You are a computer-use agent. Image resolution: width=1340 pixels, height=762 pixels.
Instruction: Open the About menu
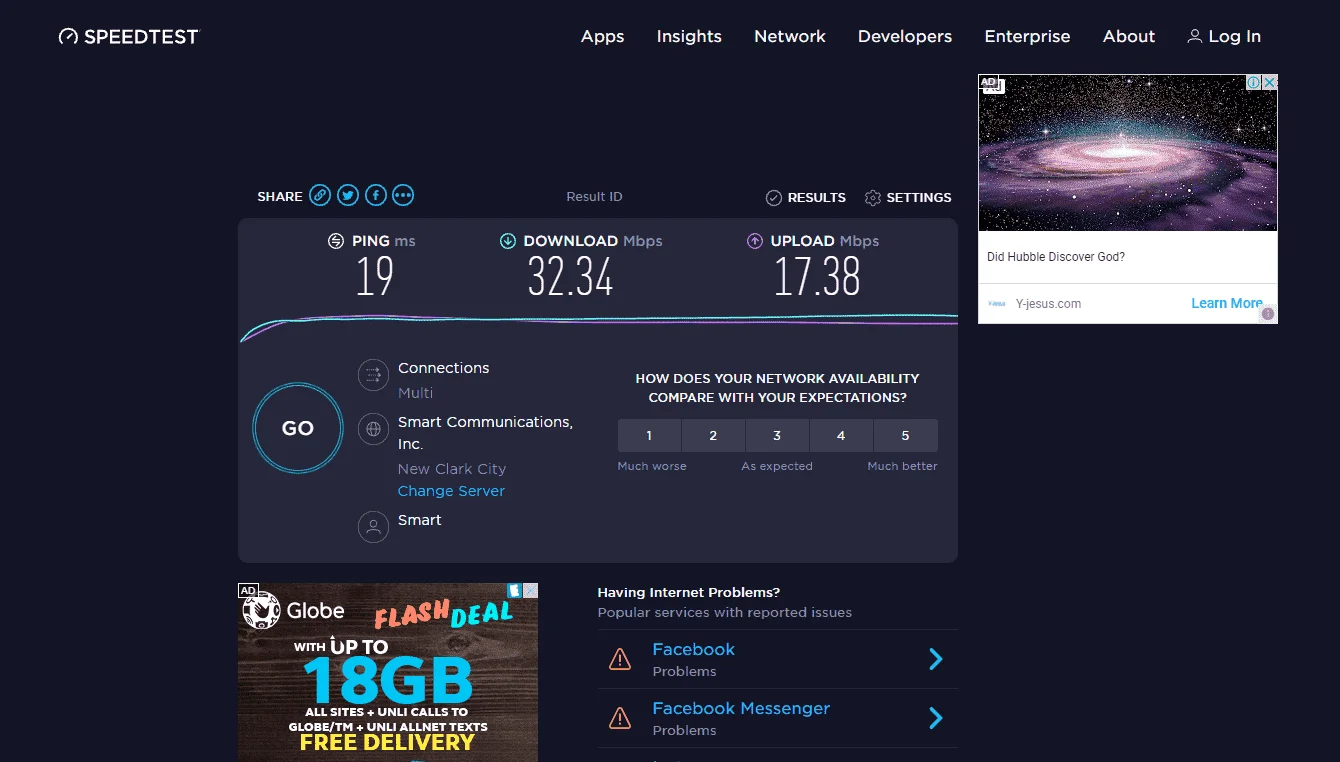pos(1129,36)
